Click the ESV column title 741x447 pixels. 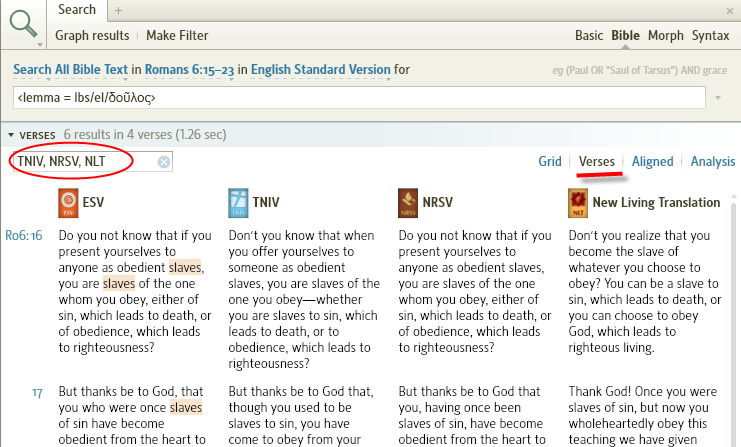pyautogui.click(x=93, y=203)
